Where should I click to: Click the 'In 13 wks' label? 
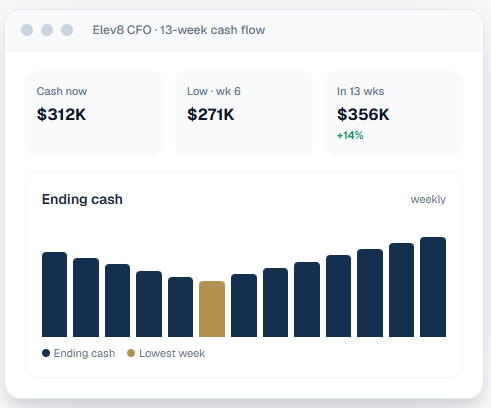[x=360, y=91]
